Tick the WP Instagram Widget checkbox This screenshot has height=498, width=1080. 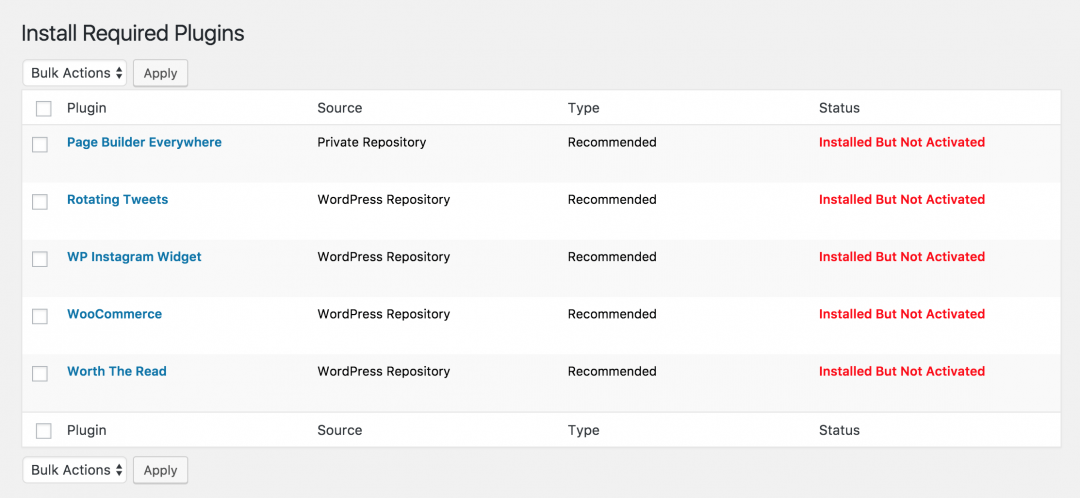[40, 259]
